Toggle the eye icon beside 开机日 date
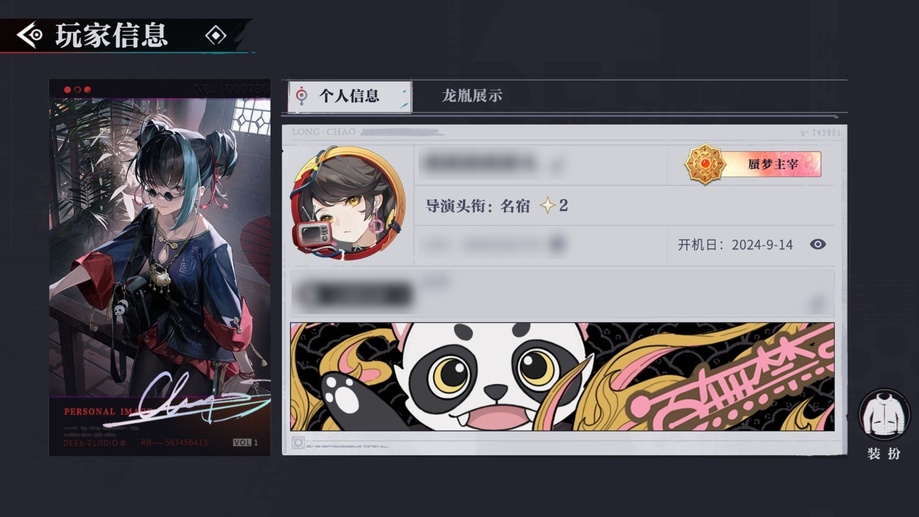This screenshot has width=919, height=517. (818, 244)
